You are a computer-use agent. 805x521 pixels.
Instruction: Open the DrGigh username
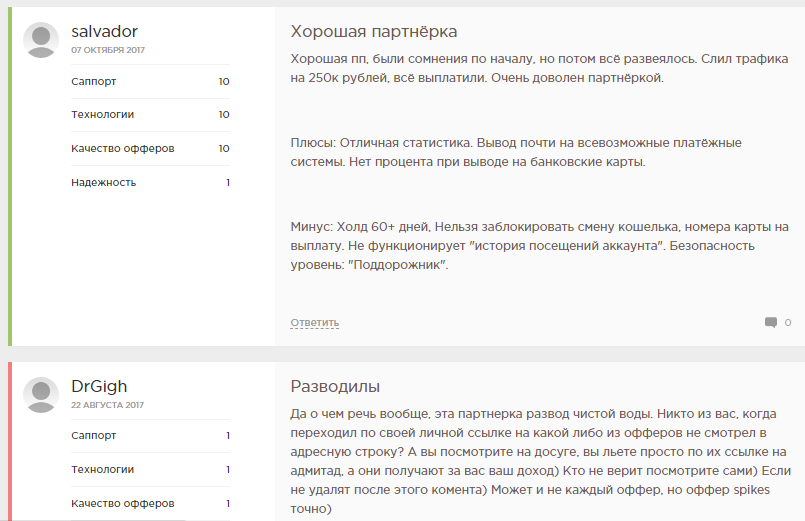99,386
